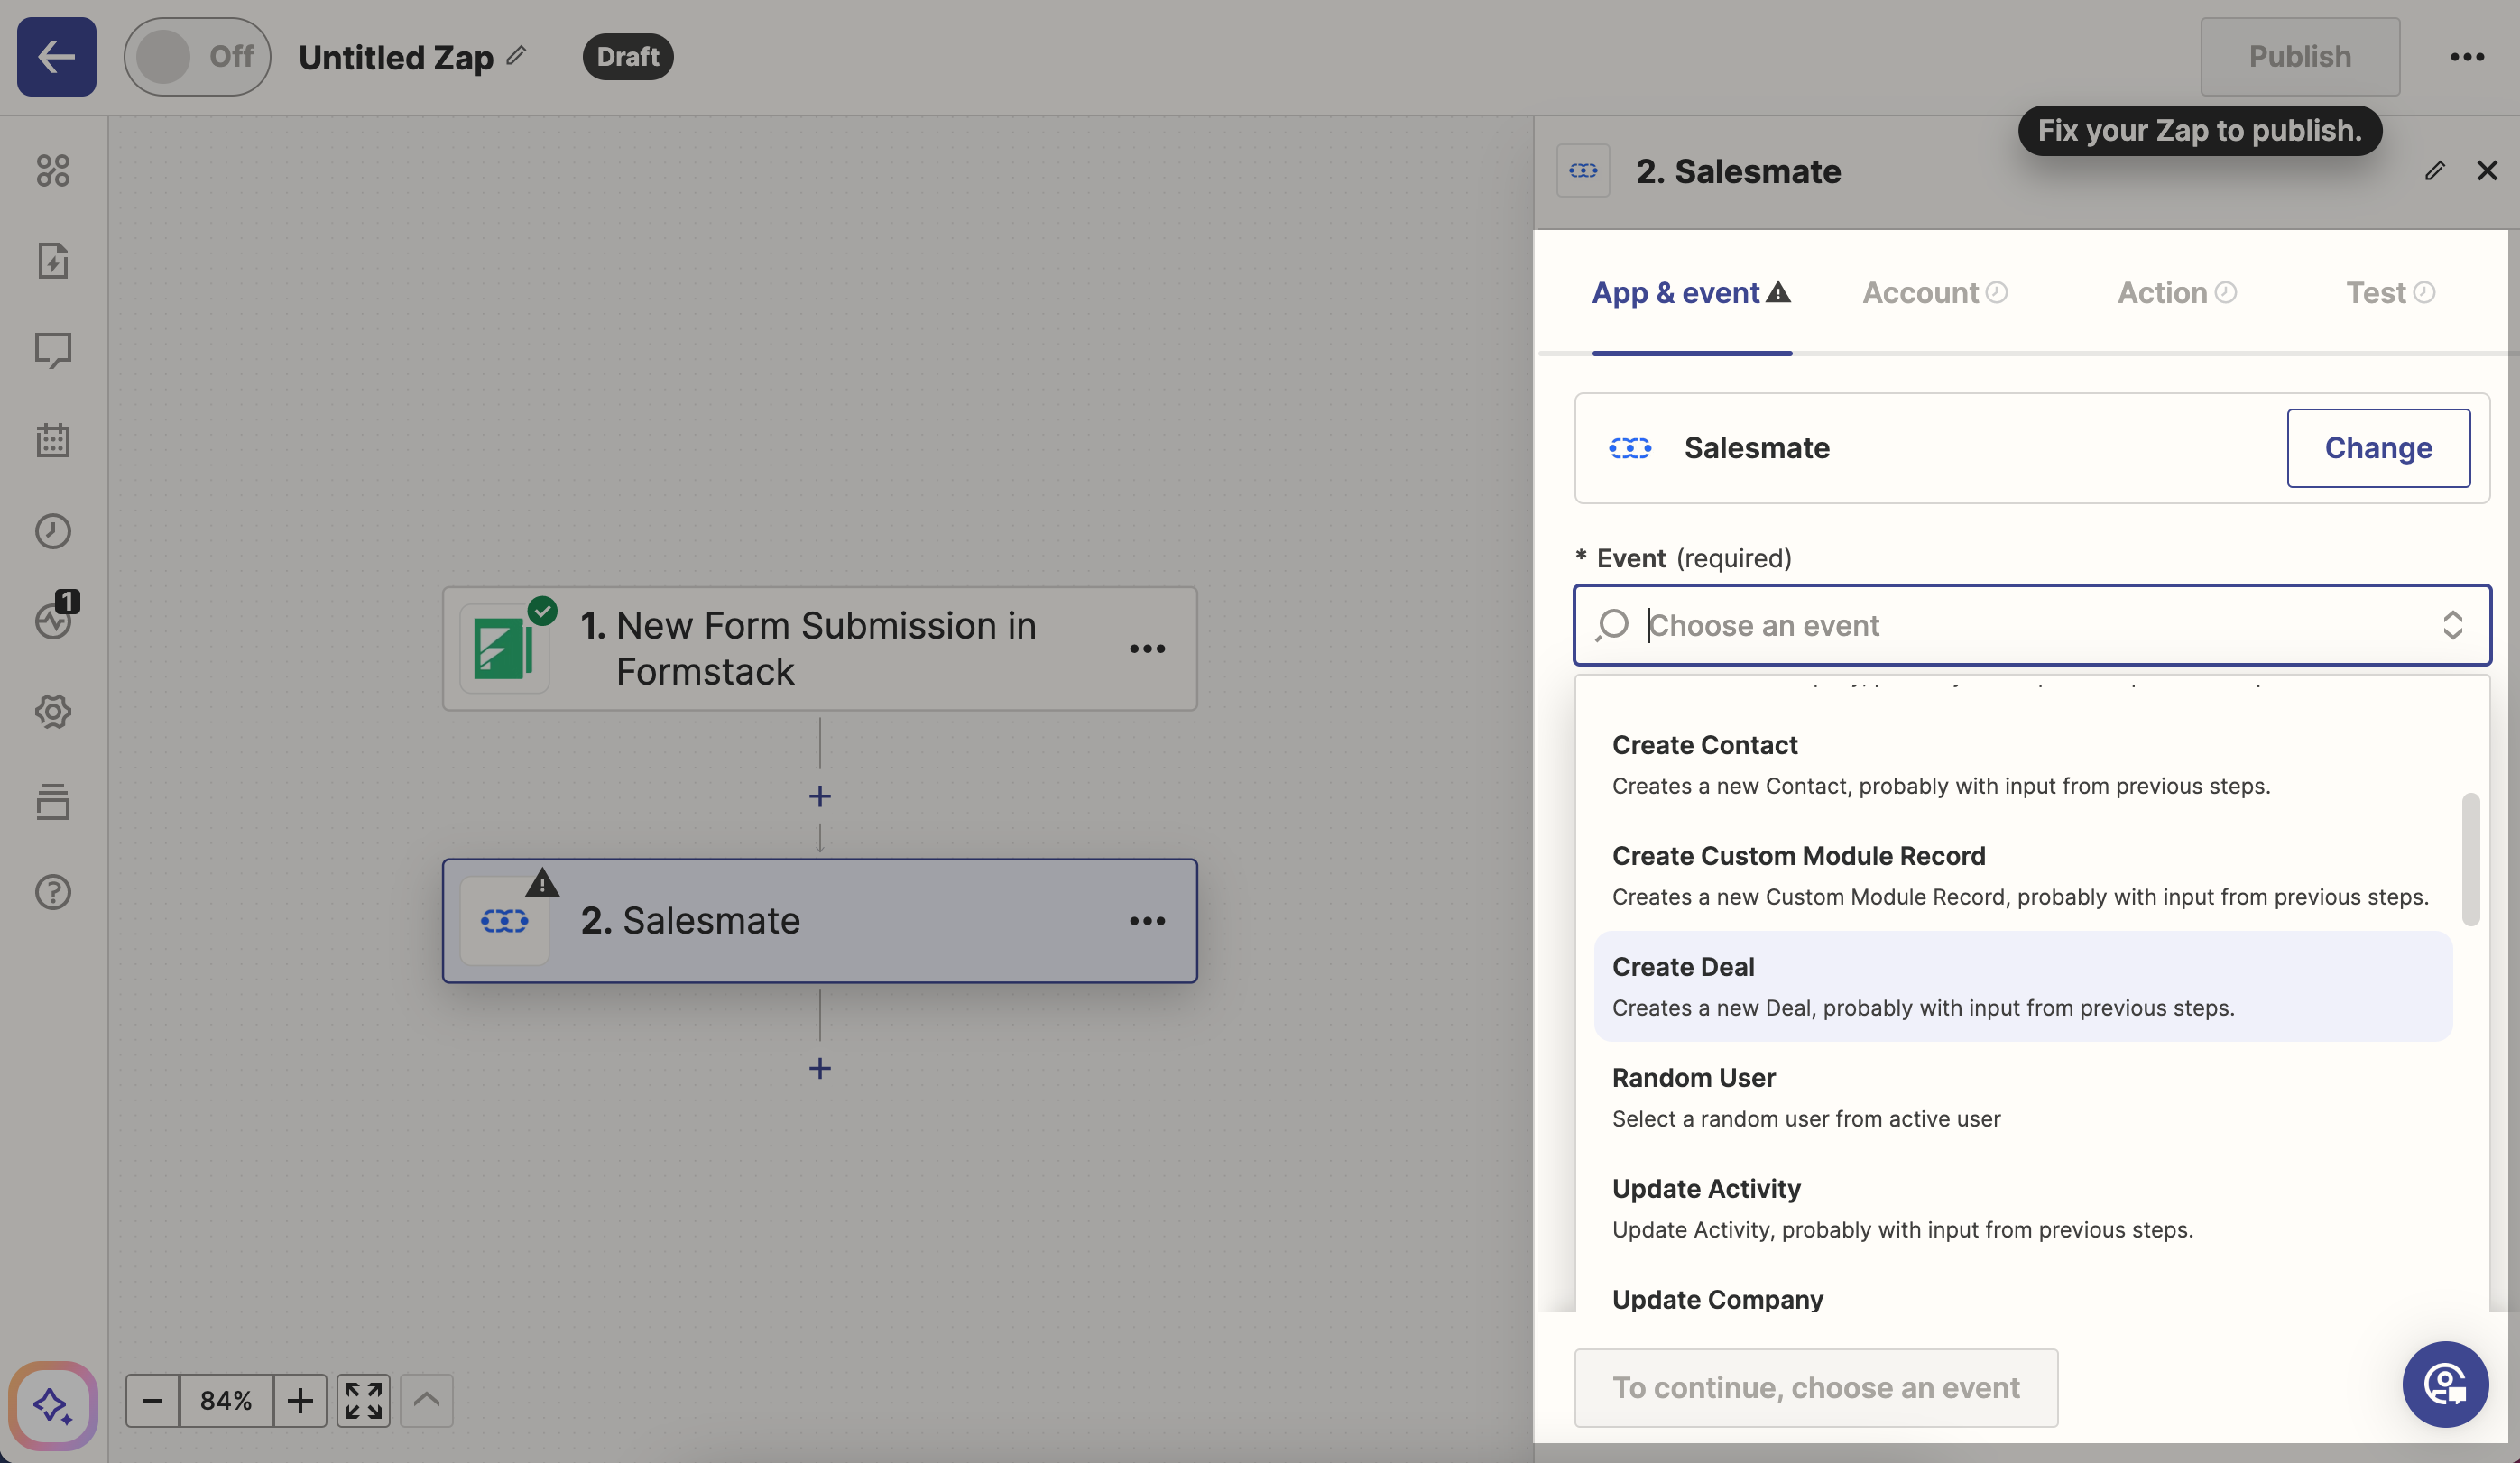Collapse the zoom toolbar with the chevron button

426,1400
